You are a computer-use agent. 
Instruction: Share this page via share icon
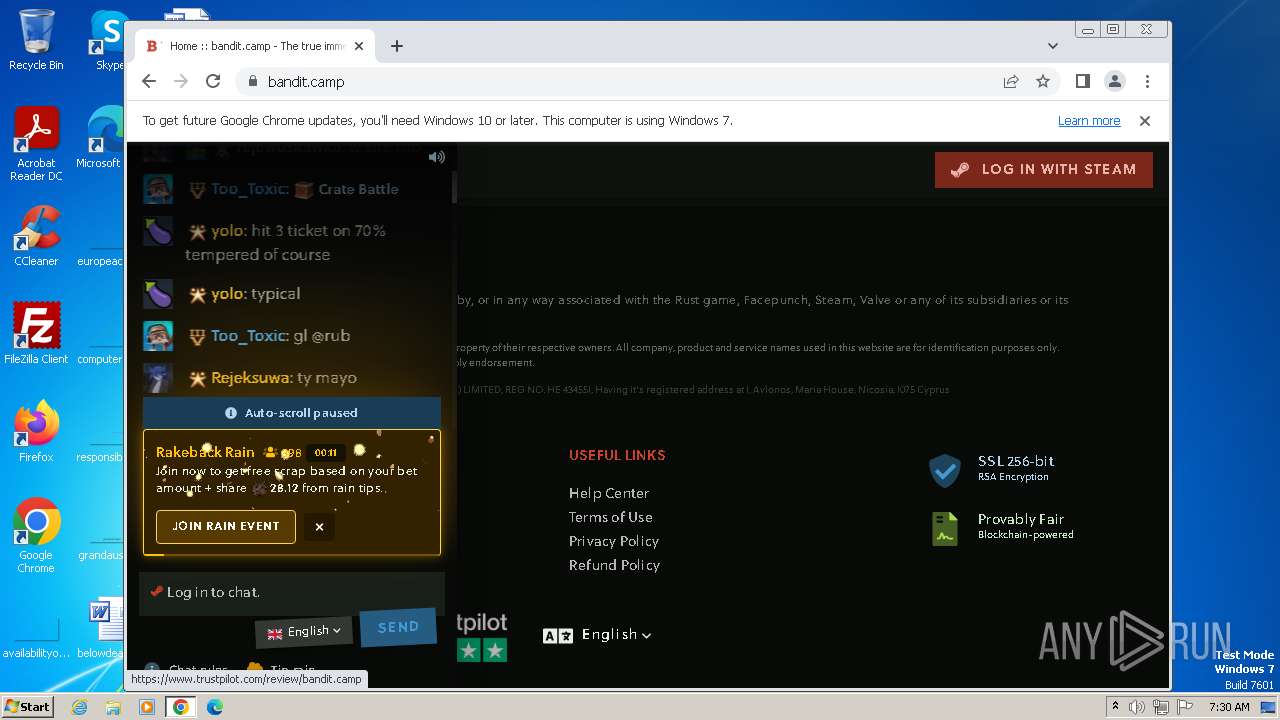(x=1011, y=82)
